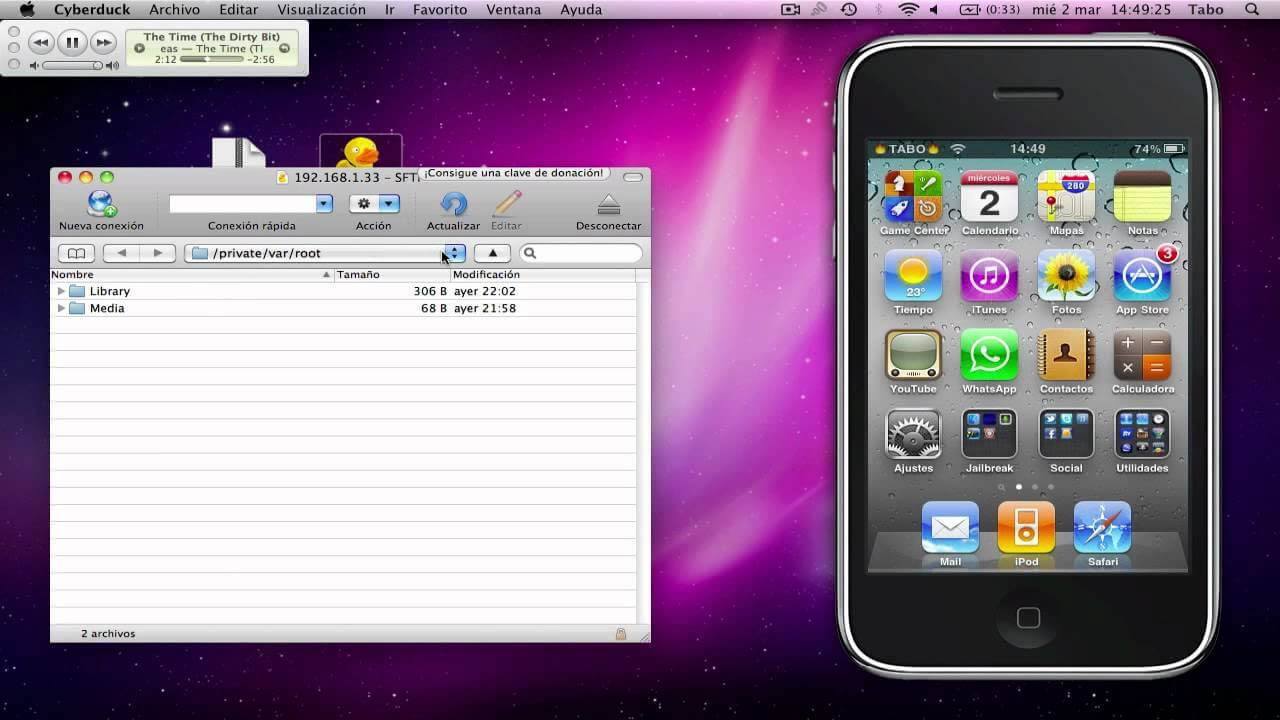Click the Cyberduck search field
This screenshot has height=720, width=1280.
click(x=580, y=253)
